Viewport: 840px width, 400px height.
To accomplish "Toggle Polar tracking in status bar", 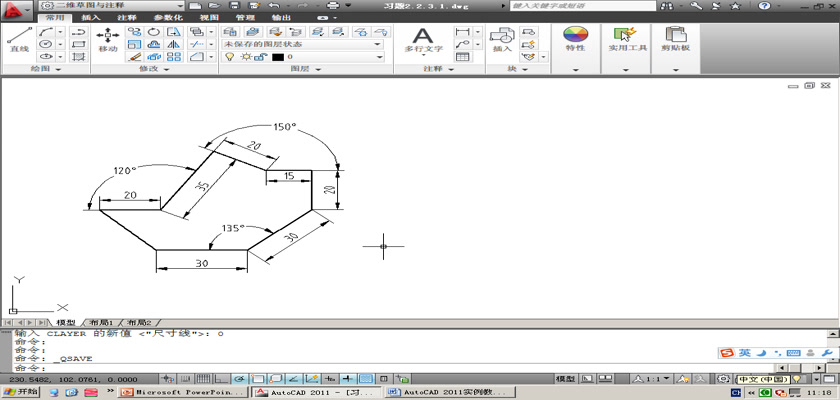I will [x=240, y=379].
